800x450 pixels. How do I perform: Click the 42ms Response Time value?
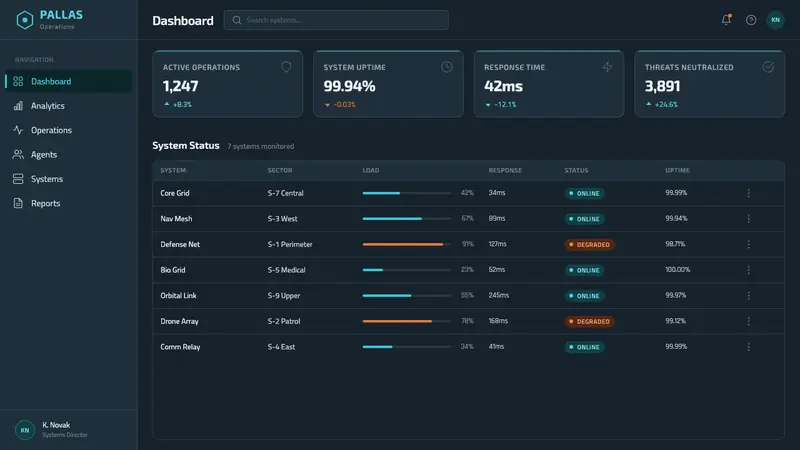tap(504, 86)
